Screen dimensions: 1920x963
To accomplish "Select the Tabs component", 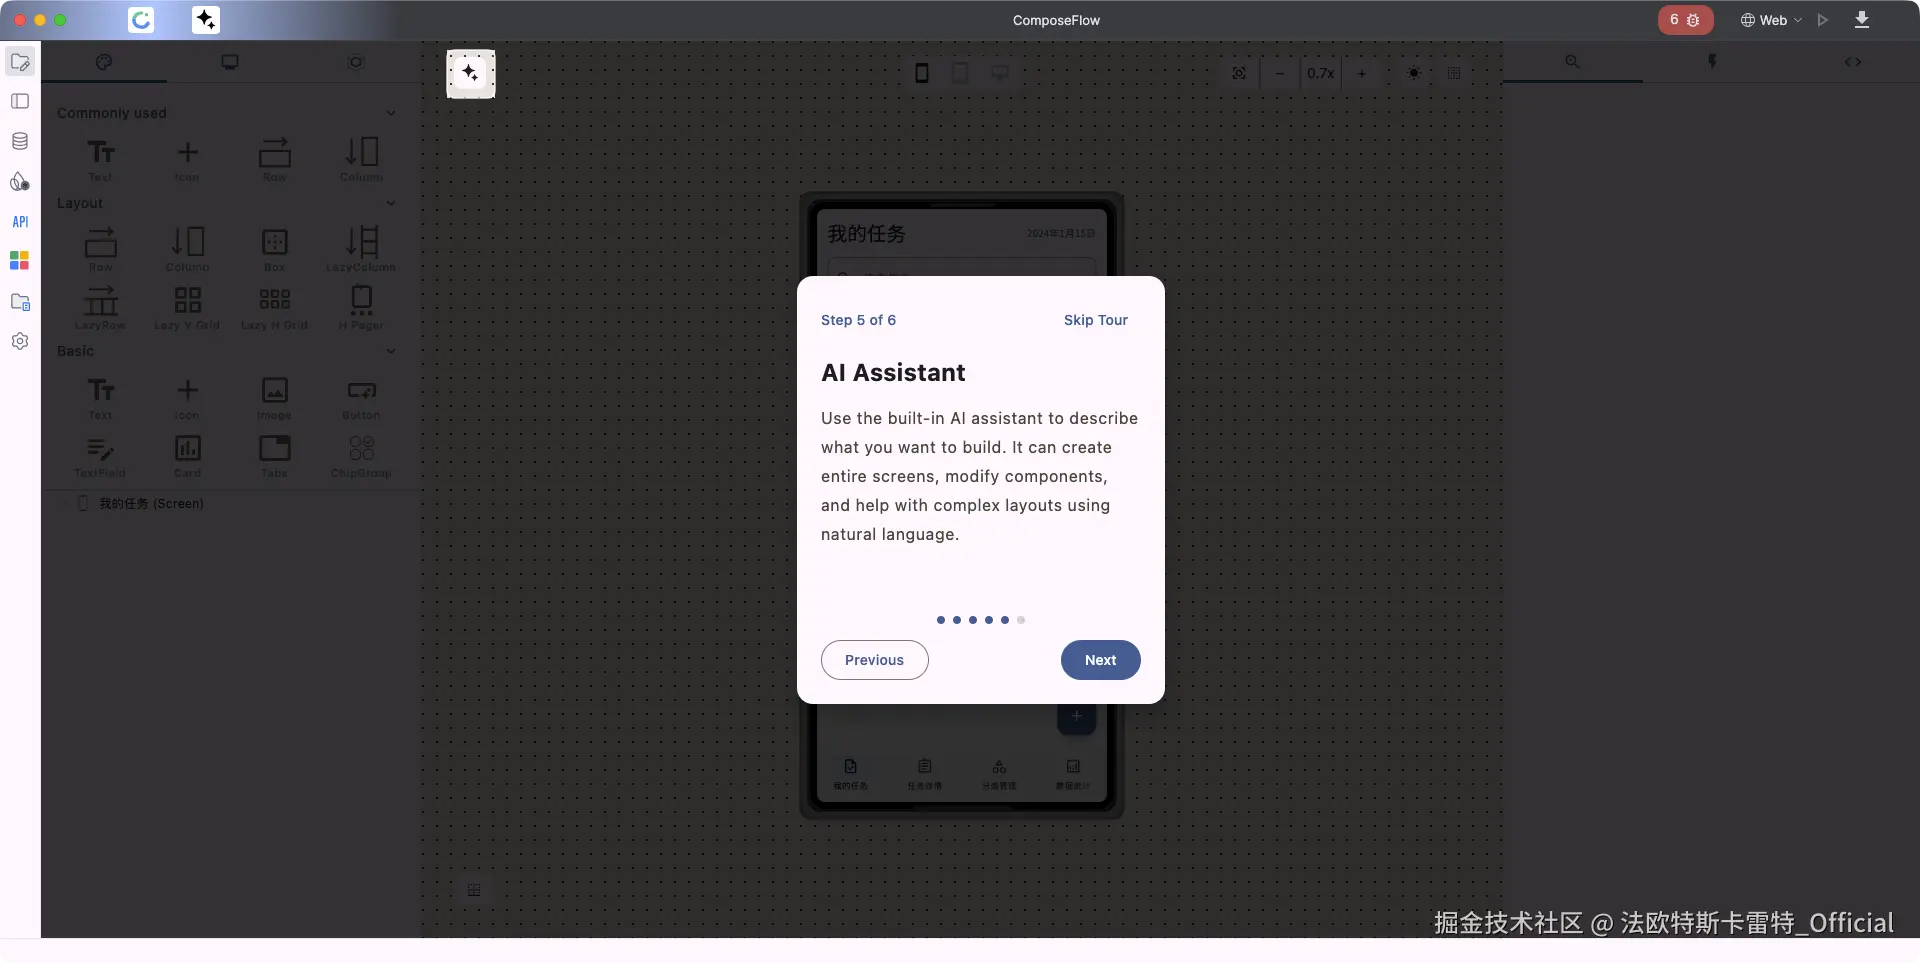I will (x=274, y=455).
